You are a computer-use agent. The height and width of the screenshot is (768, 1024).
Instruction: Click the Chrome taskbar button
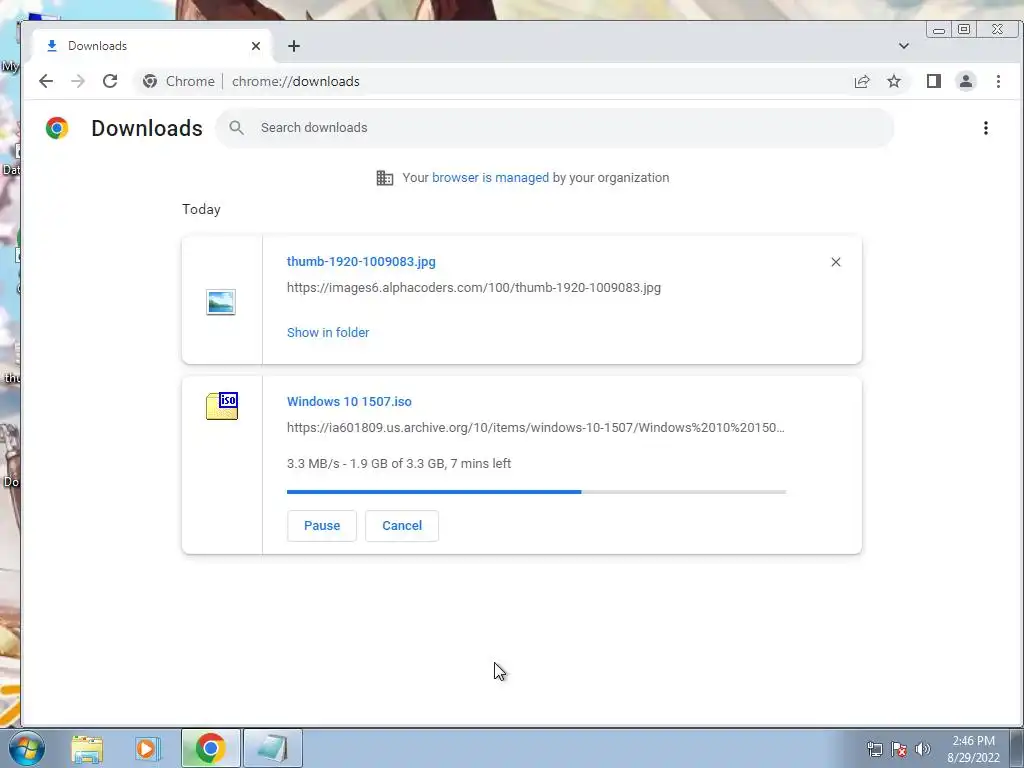210,748
